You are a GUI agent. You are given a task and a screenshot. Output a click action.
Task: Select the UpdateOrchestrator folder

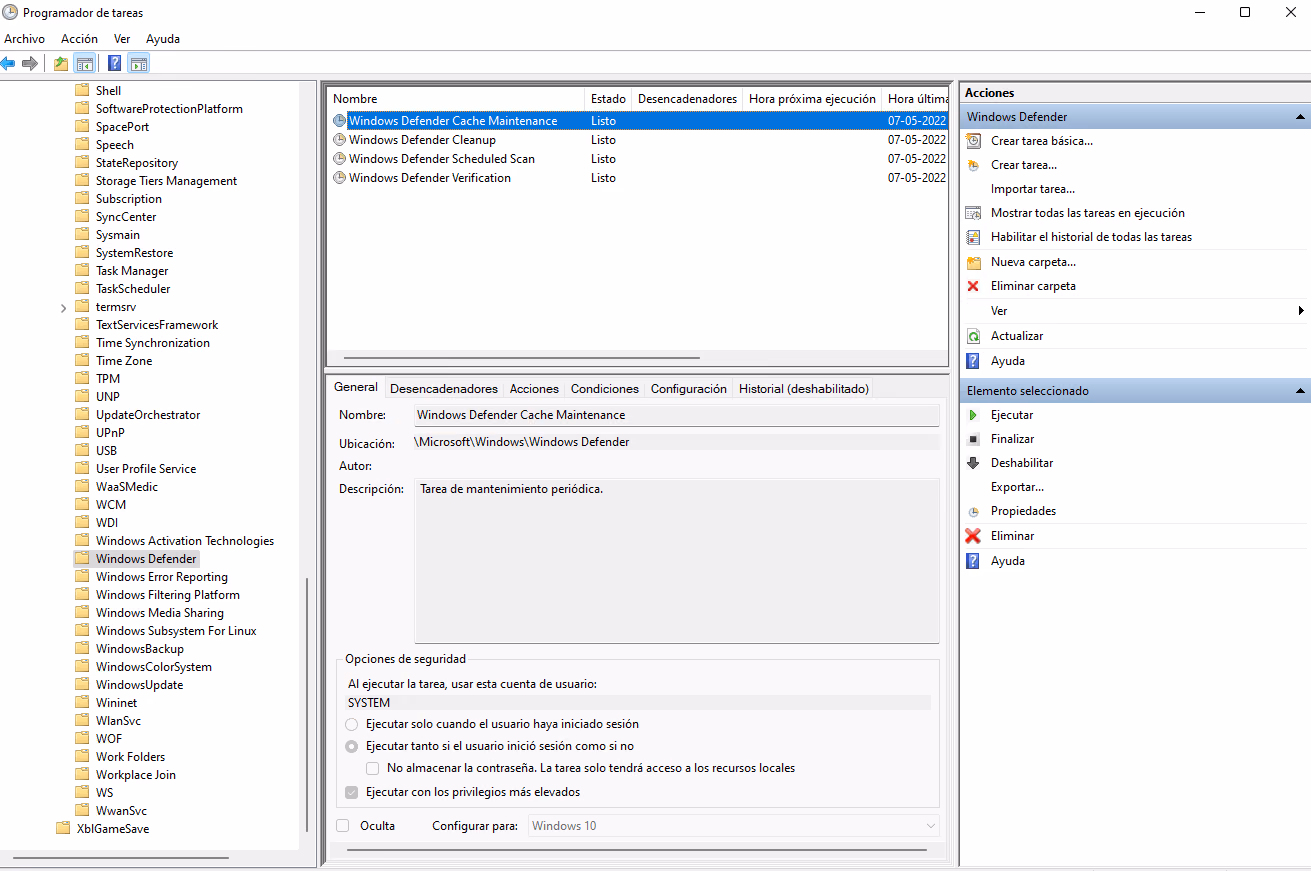click(x=147, y=415)
